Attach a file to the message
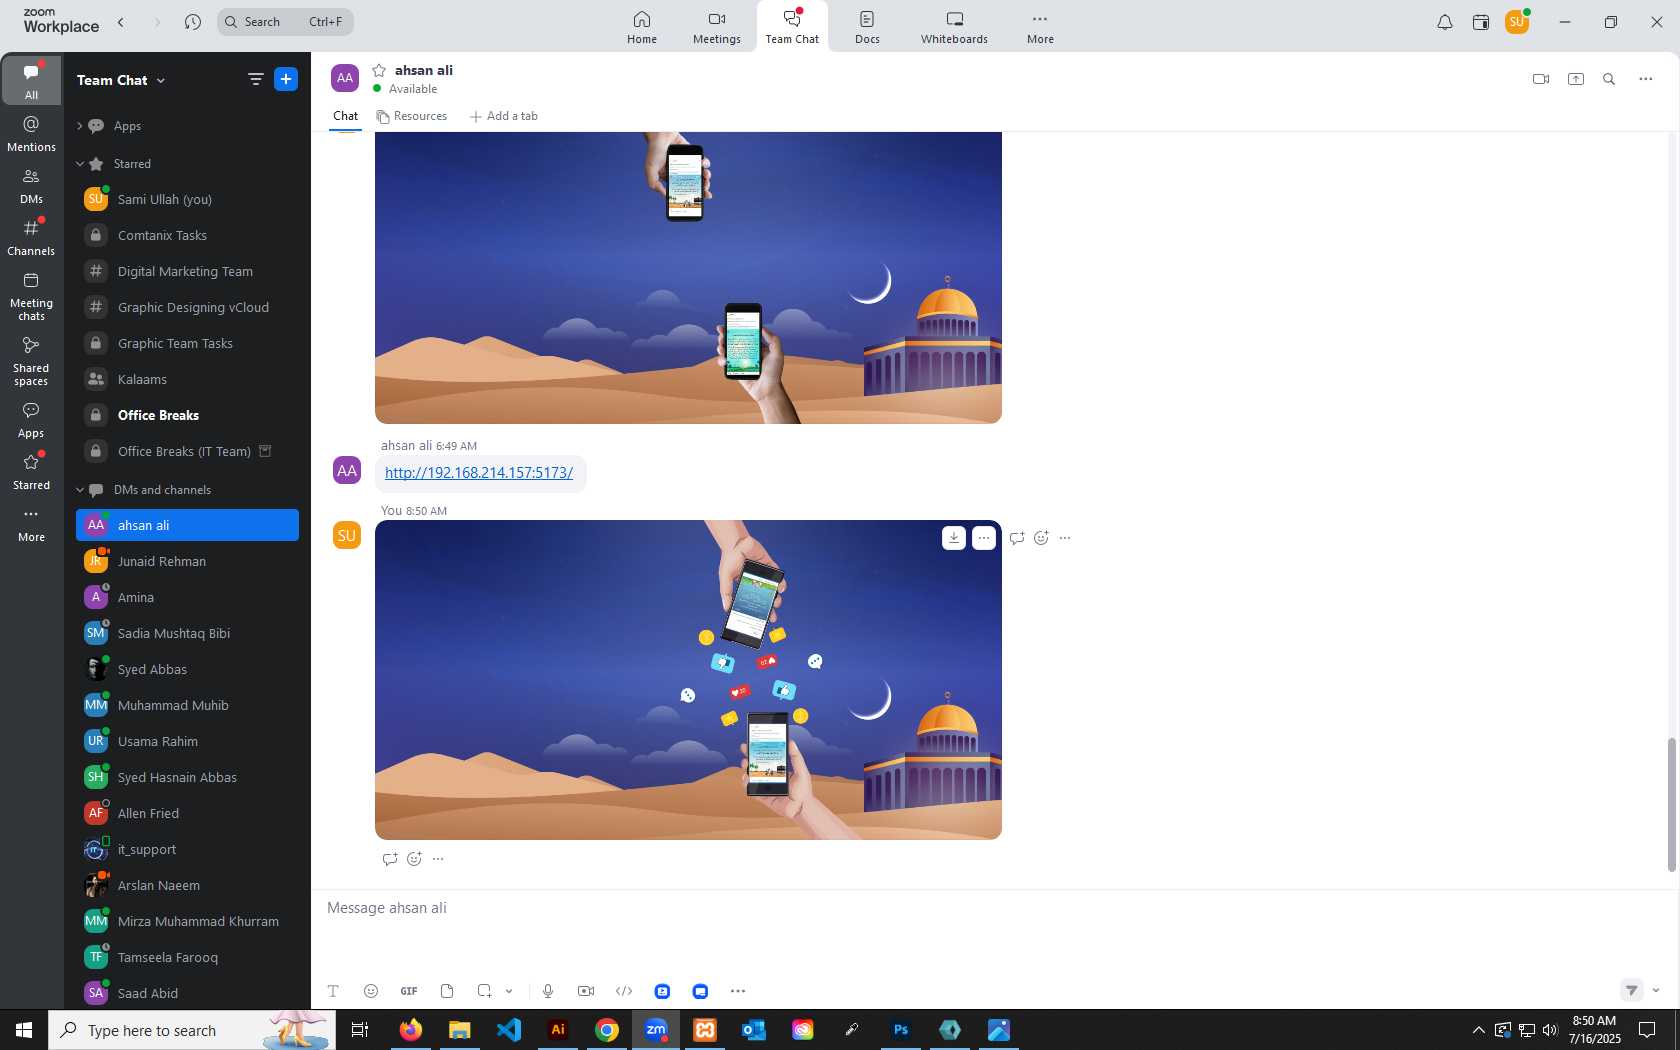The image size is (1680, 1050). [447, 991]
